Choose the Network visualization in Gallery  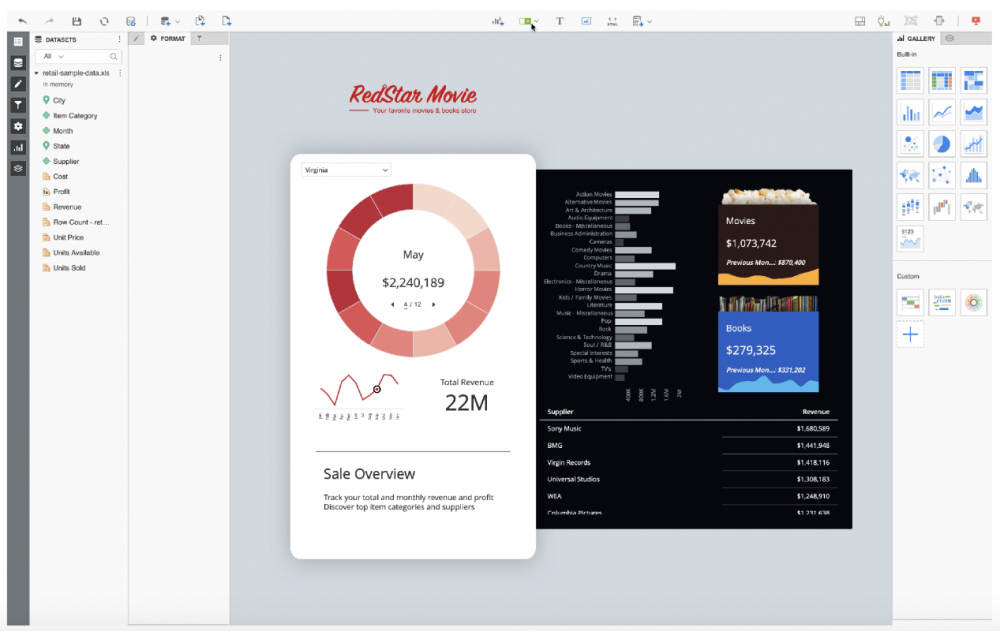tap(942, 175)
